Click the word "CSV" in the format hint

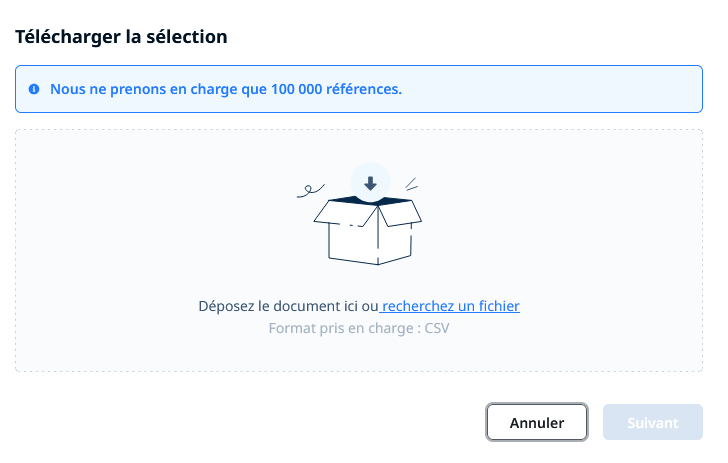pos(437,328)
